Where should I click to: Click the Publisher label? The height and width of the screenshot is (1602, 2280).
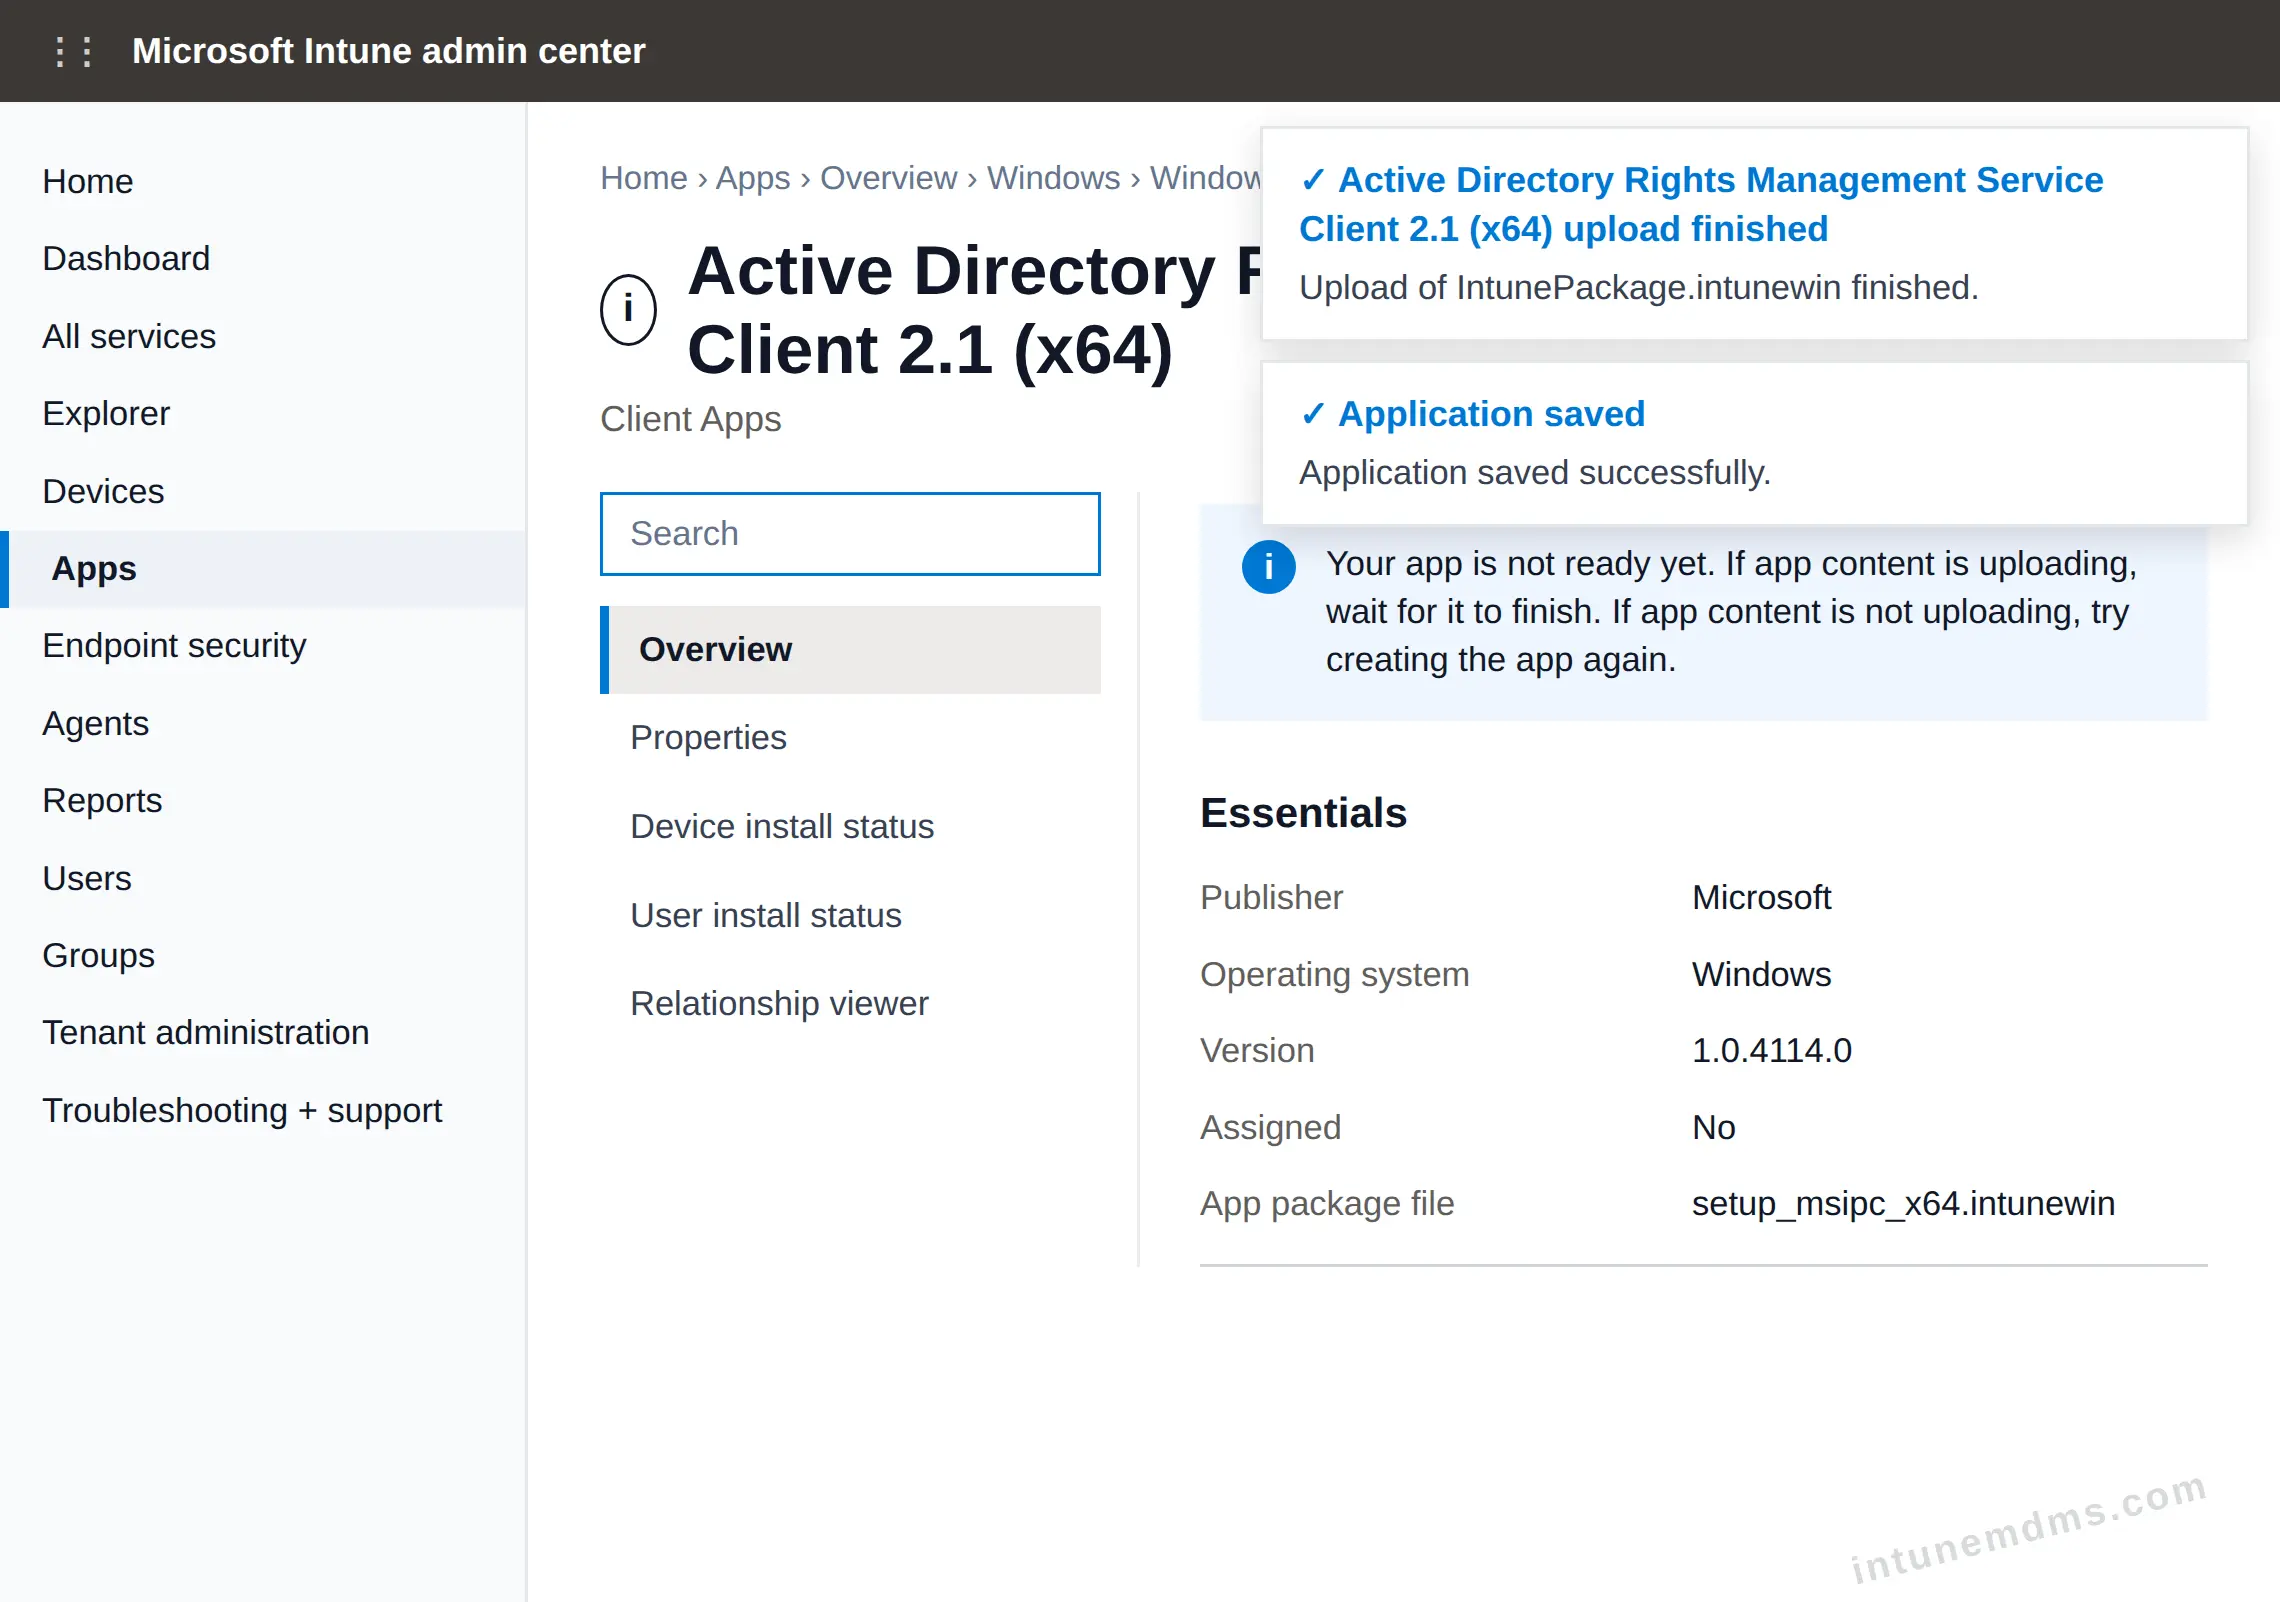click(x=1271, y=898)
